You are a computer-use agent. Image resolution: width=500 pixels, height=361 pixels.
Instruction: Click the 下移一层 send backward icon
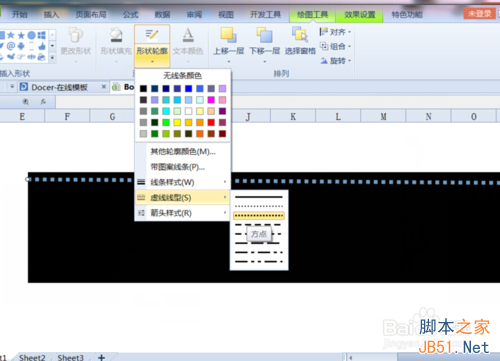tap(264, 35)
